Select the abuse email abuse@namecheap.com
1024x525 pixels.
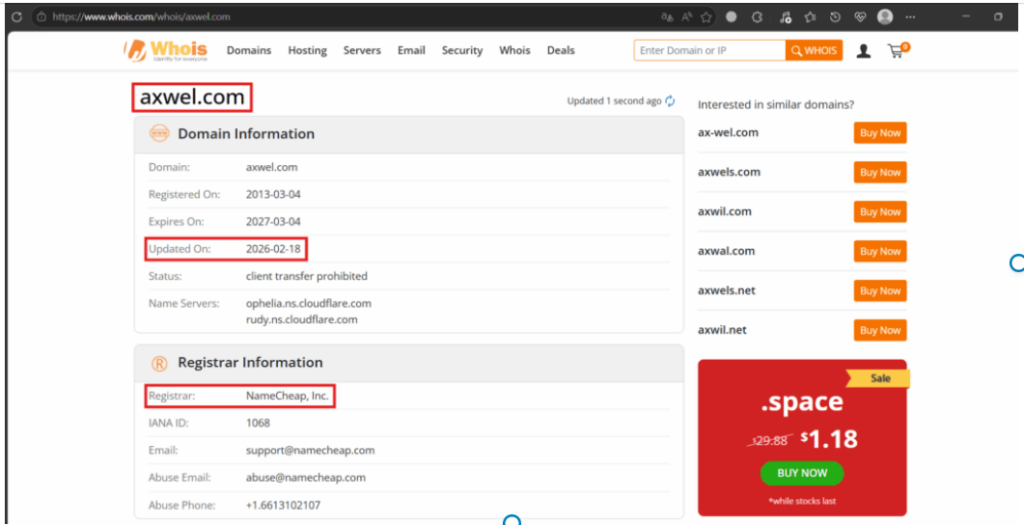306,478
